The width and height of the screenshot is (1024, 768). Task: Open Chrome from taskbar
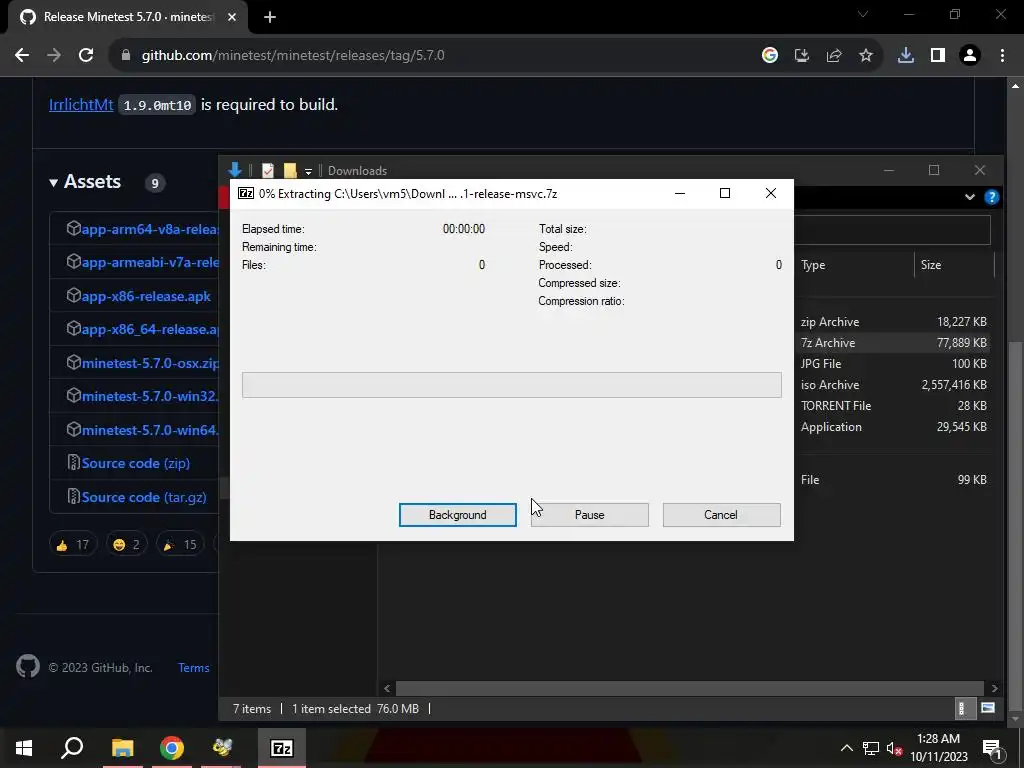pyautogui.click(x=172, y=748)
